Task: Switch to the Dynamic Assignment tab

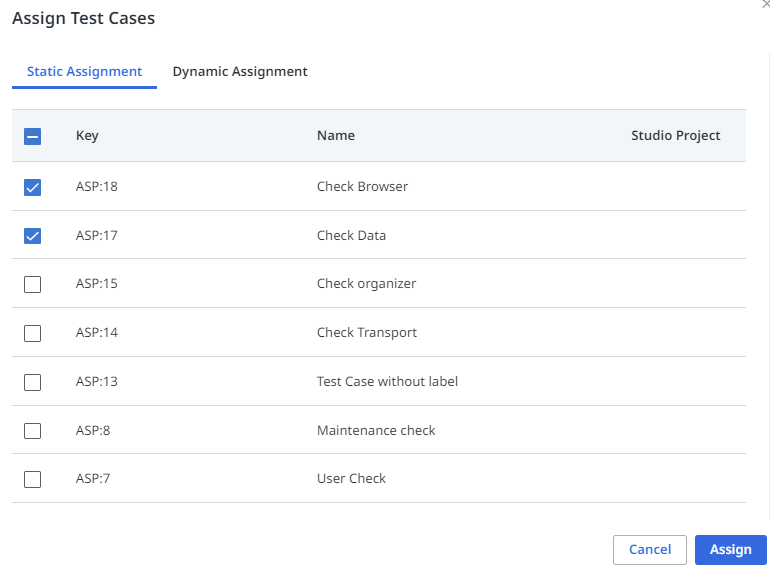Action: (240, 72)
